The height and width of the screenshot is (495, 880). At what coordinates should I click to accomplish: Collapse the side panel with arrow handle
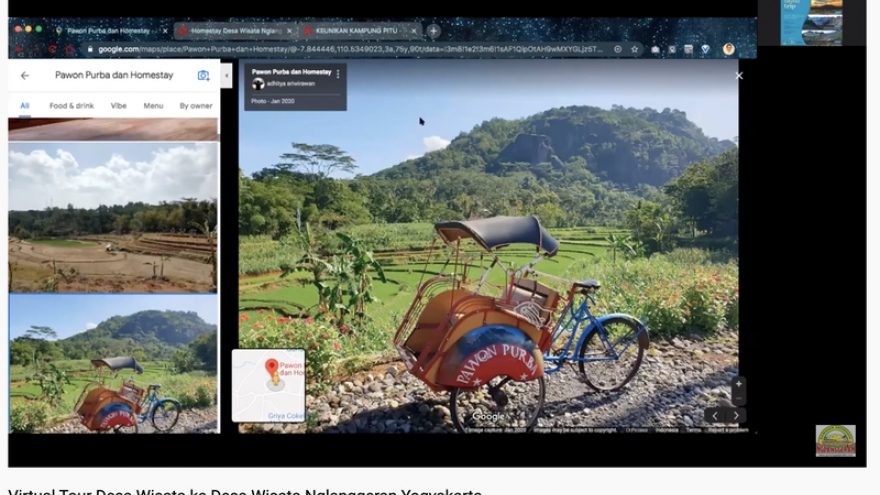(226, 75)
